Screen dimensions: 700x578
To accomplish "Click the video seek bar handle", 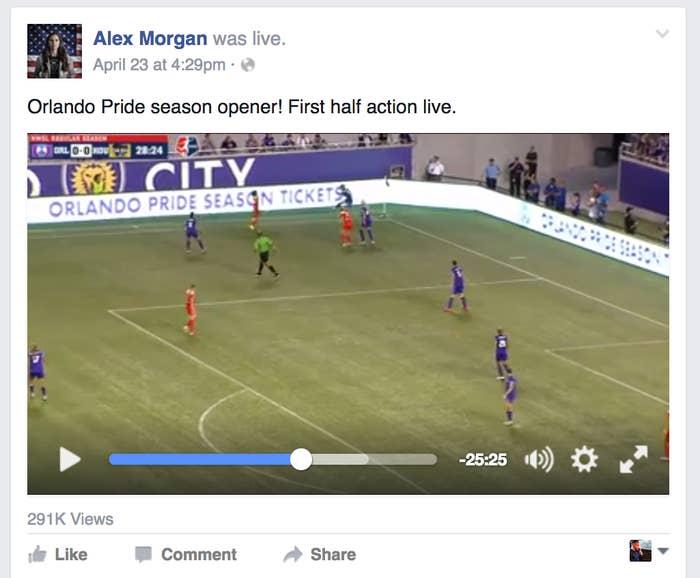I will (301, 459).
